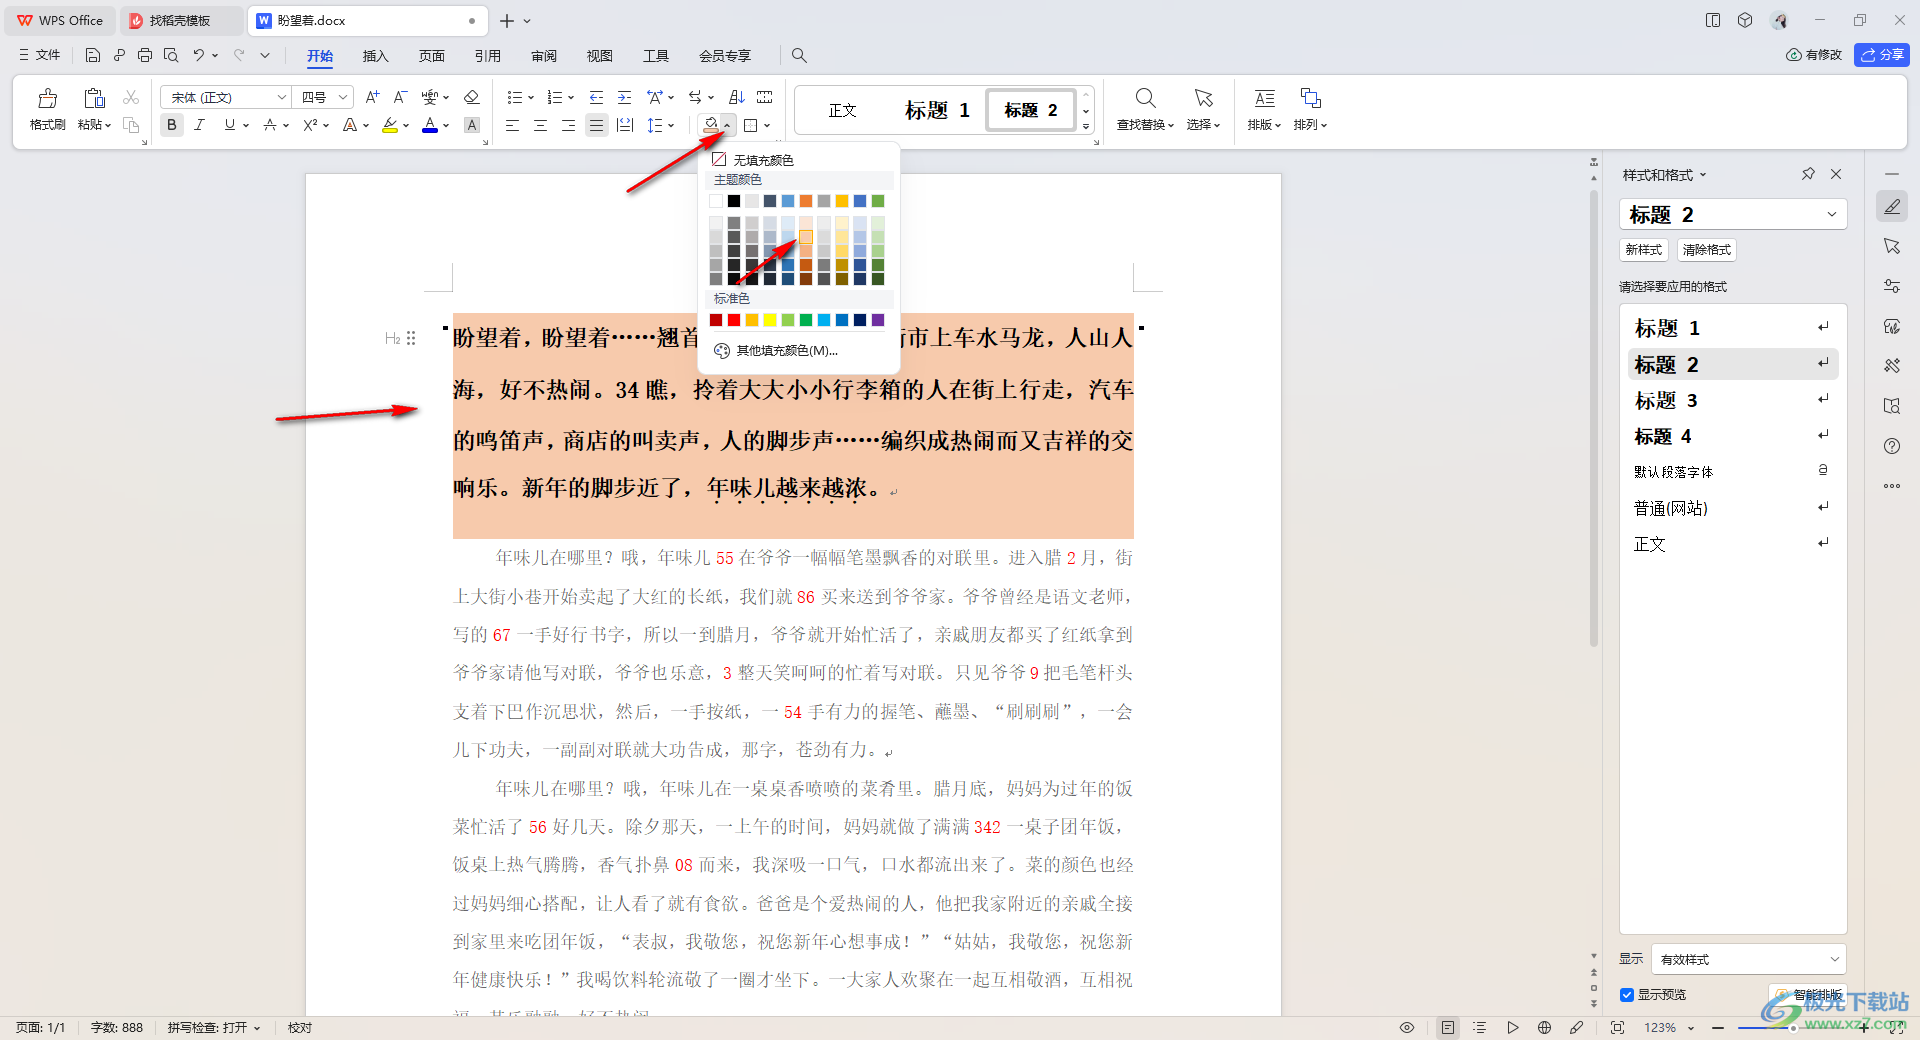
Task: Click the Web layout globe icon in the status bar
Action: click(1544, 1027)
